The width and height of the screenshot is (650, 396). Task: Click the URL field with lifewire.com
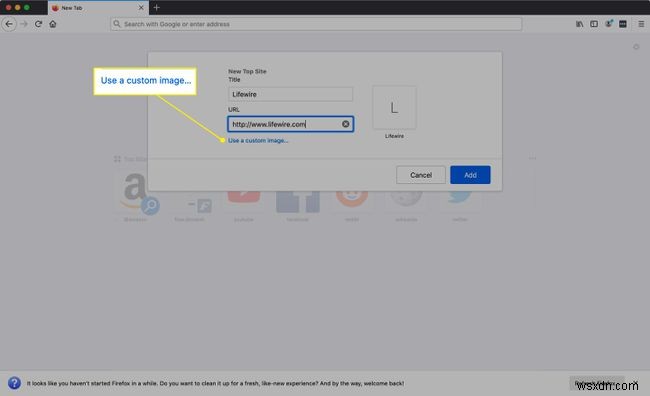coord(290,124)
